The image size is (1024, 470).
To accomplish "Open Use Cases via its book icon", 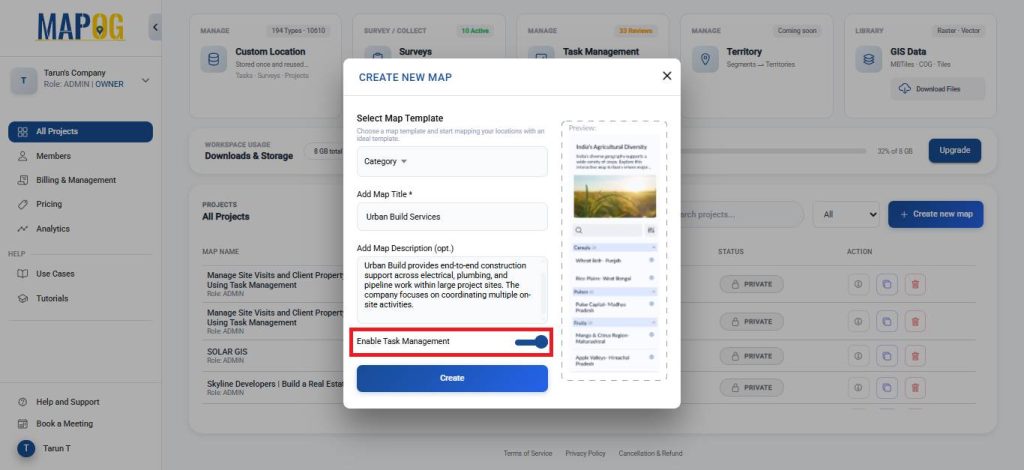I will (x=23, y=274).
